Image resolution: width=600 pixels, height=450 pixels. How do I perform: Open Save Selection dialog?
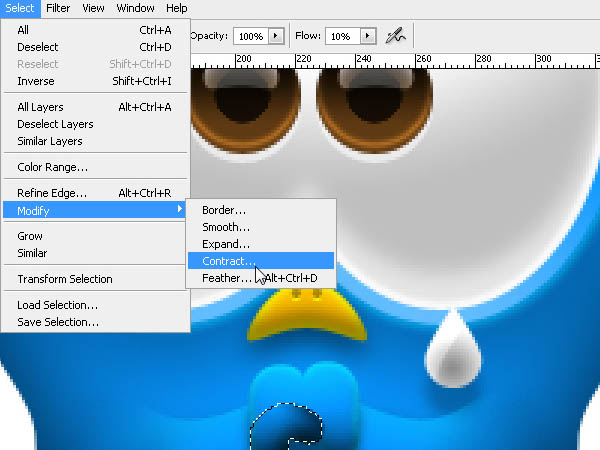[94, 322]
